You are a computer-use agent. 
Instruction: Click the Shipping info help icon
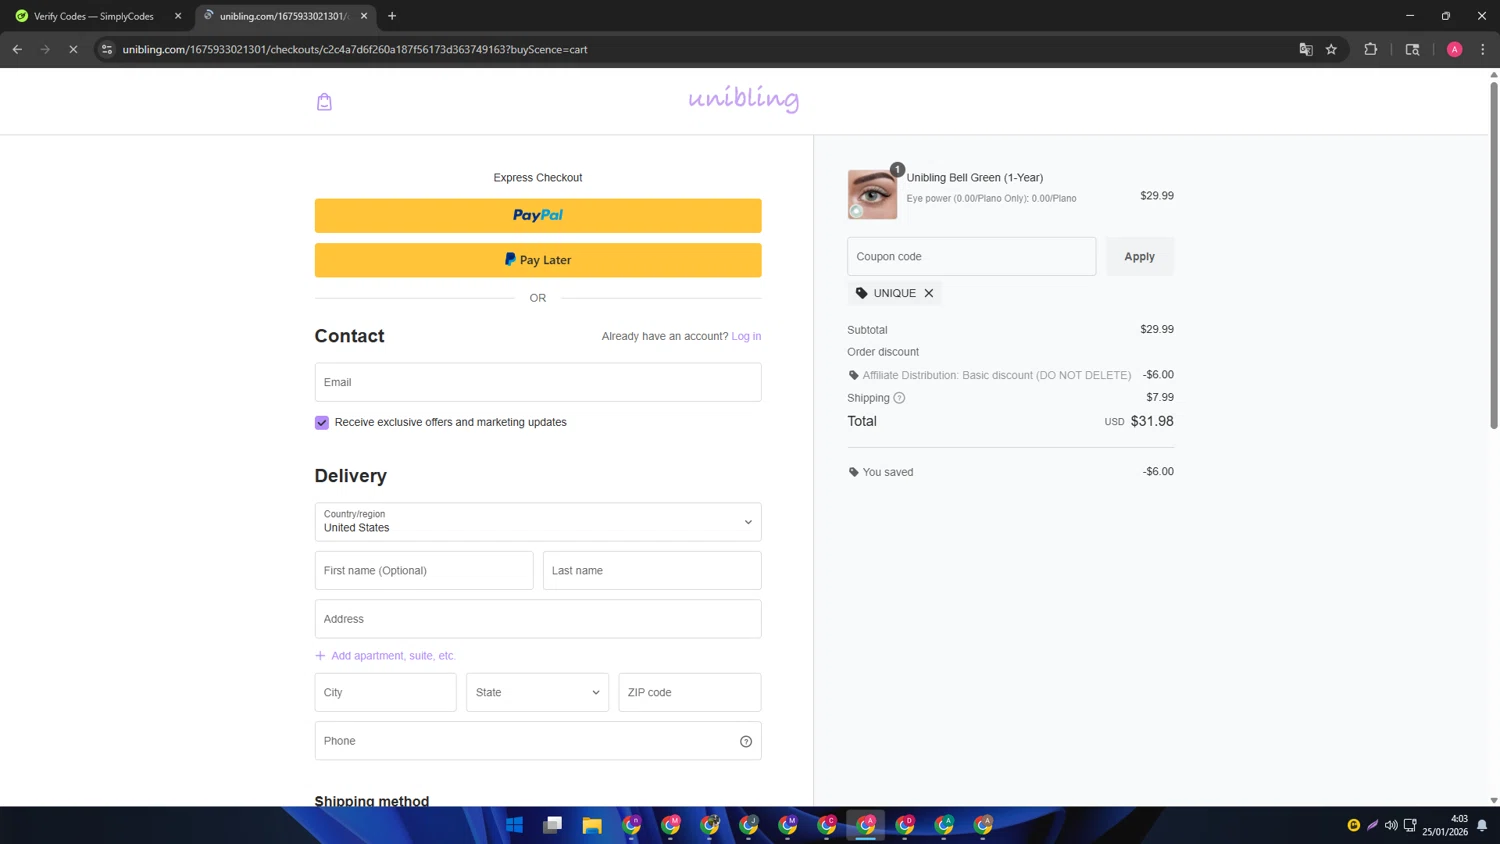(x=899, y=398)
